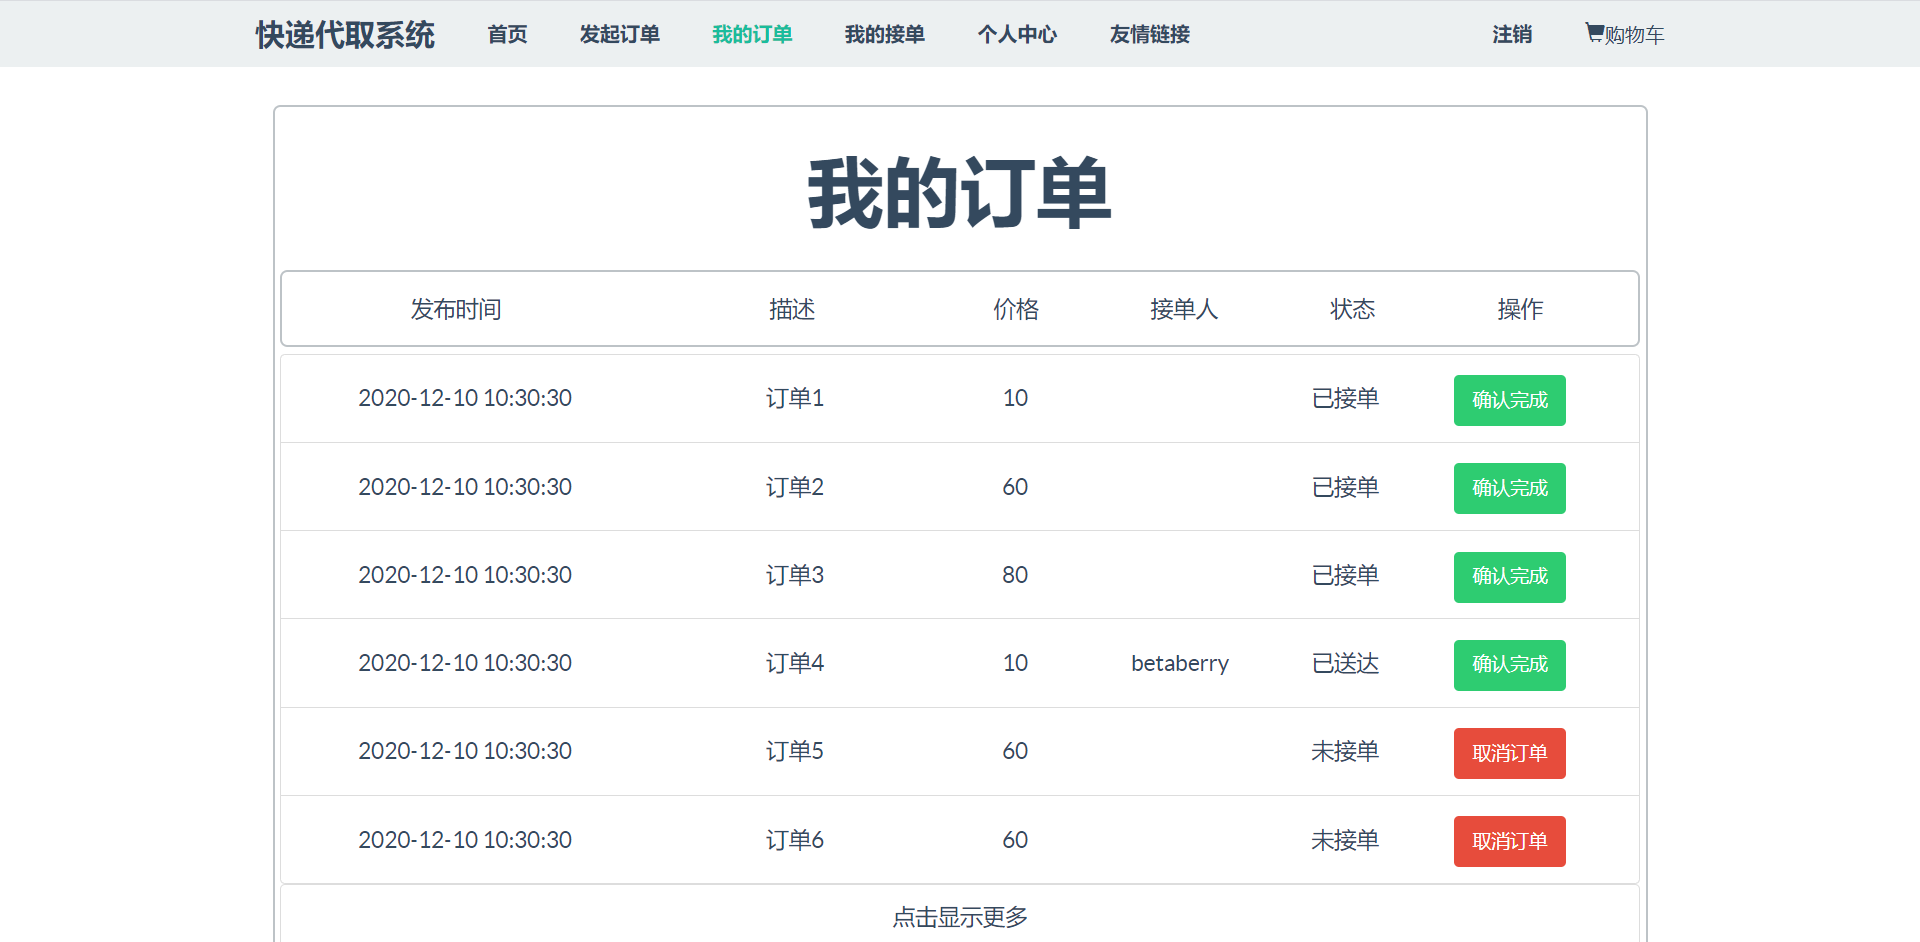The width and height of the screenshot is (1920, 942).
Task: Click the 接单人 column header
Action: click(x=1184, y=309)
